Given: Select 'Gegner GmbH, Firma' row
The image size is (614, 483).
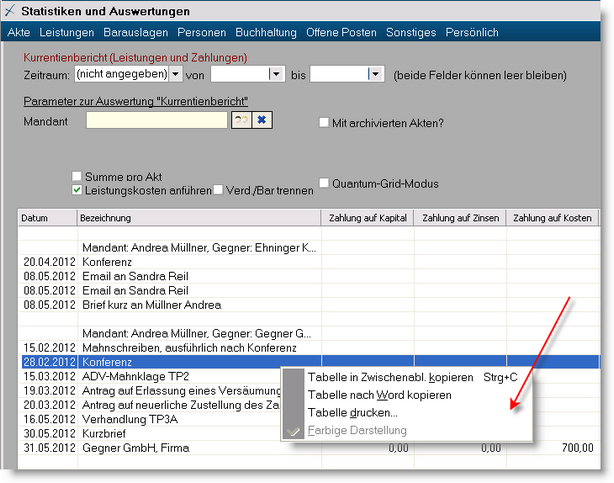Looking at the screenshot, I should [309, 448].
